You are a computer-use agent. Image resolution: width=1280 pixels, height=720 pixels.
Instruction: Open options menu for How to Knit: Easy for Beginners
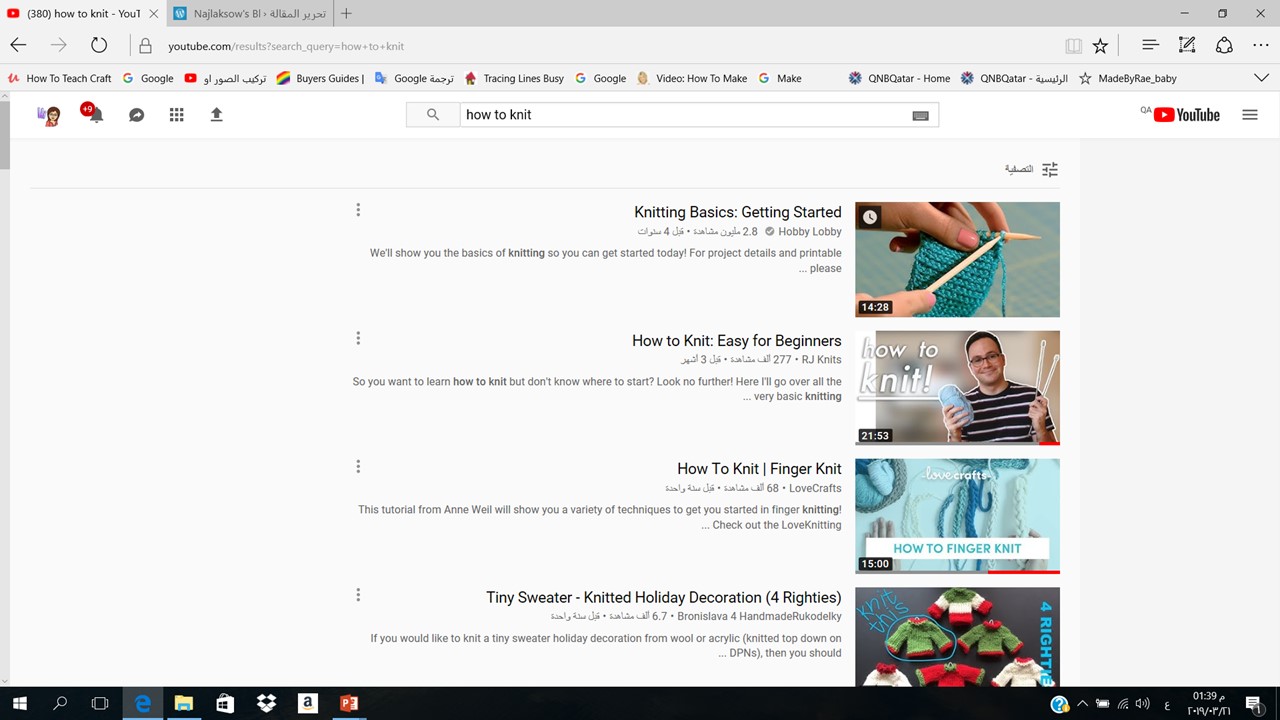358,338
